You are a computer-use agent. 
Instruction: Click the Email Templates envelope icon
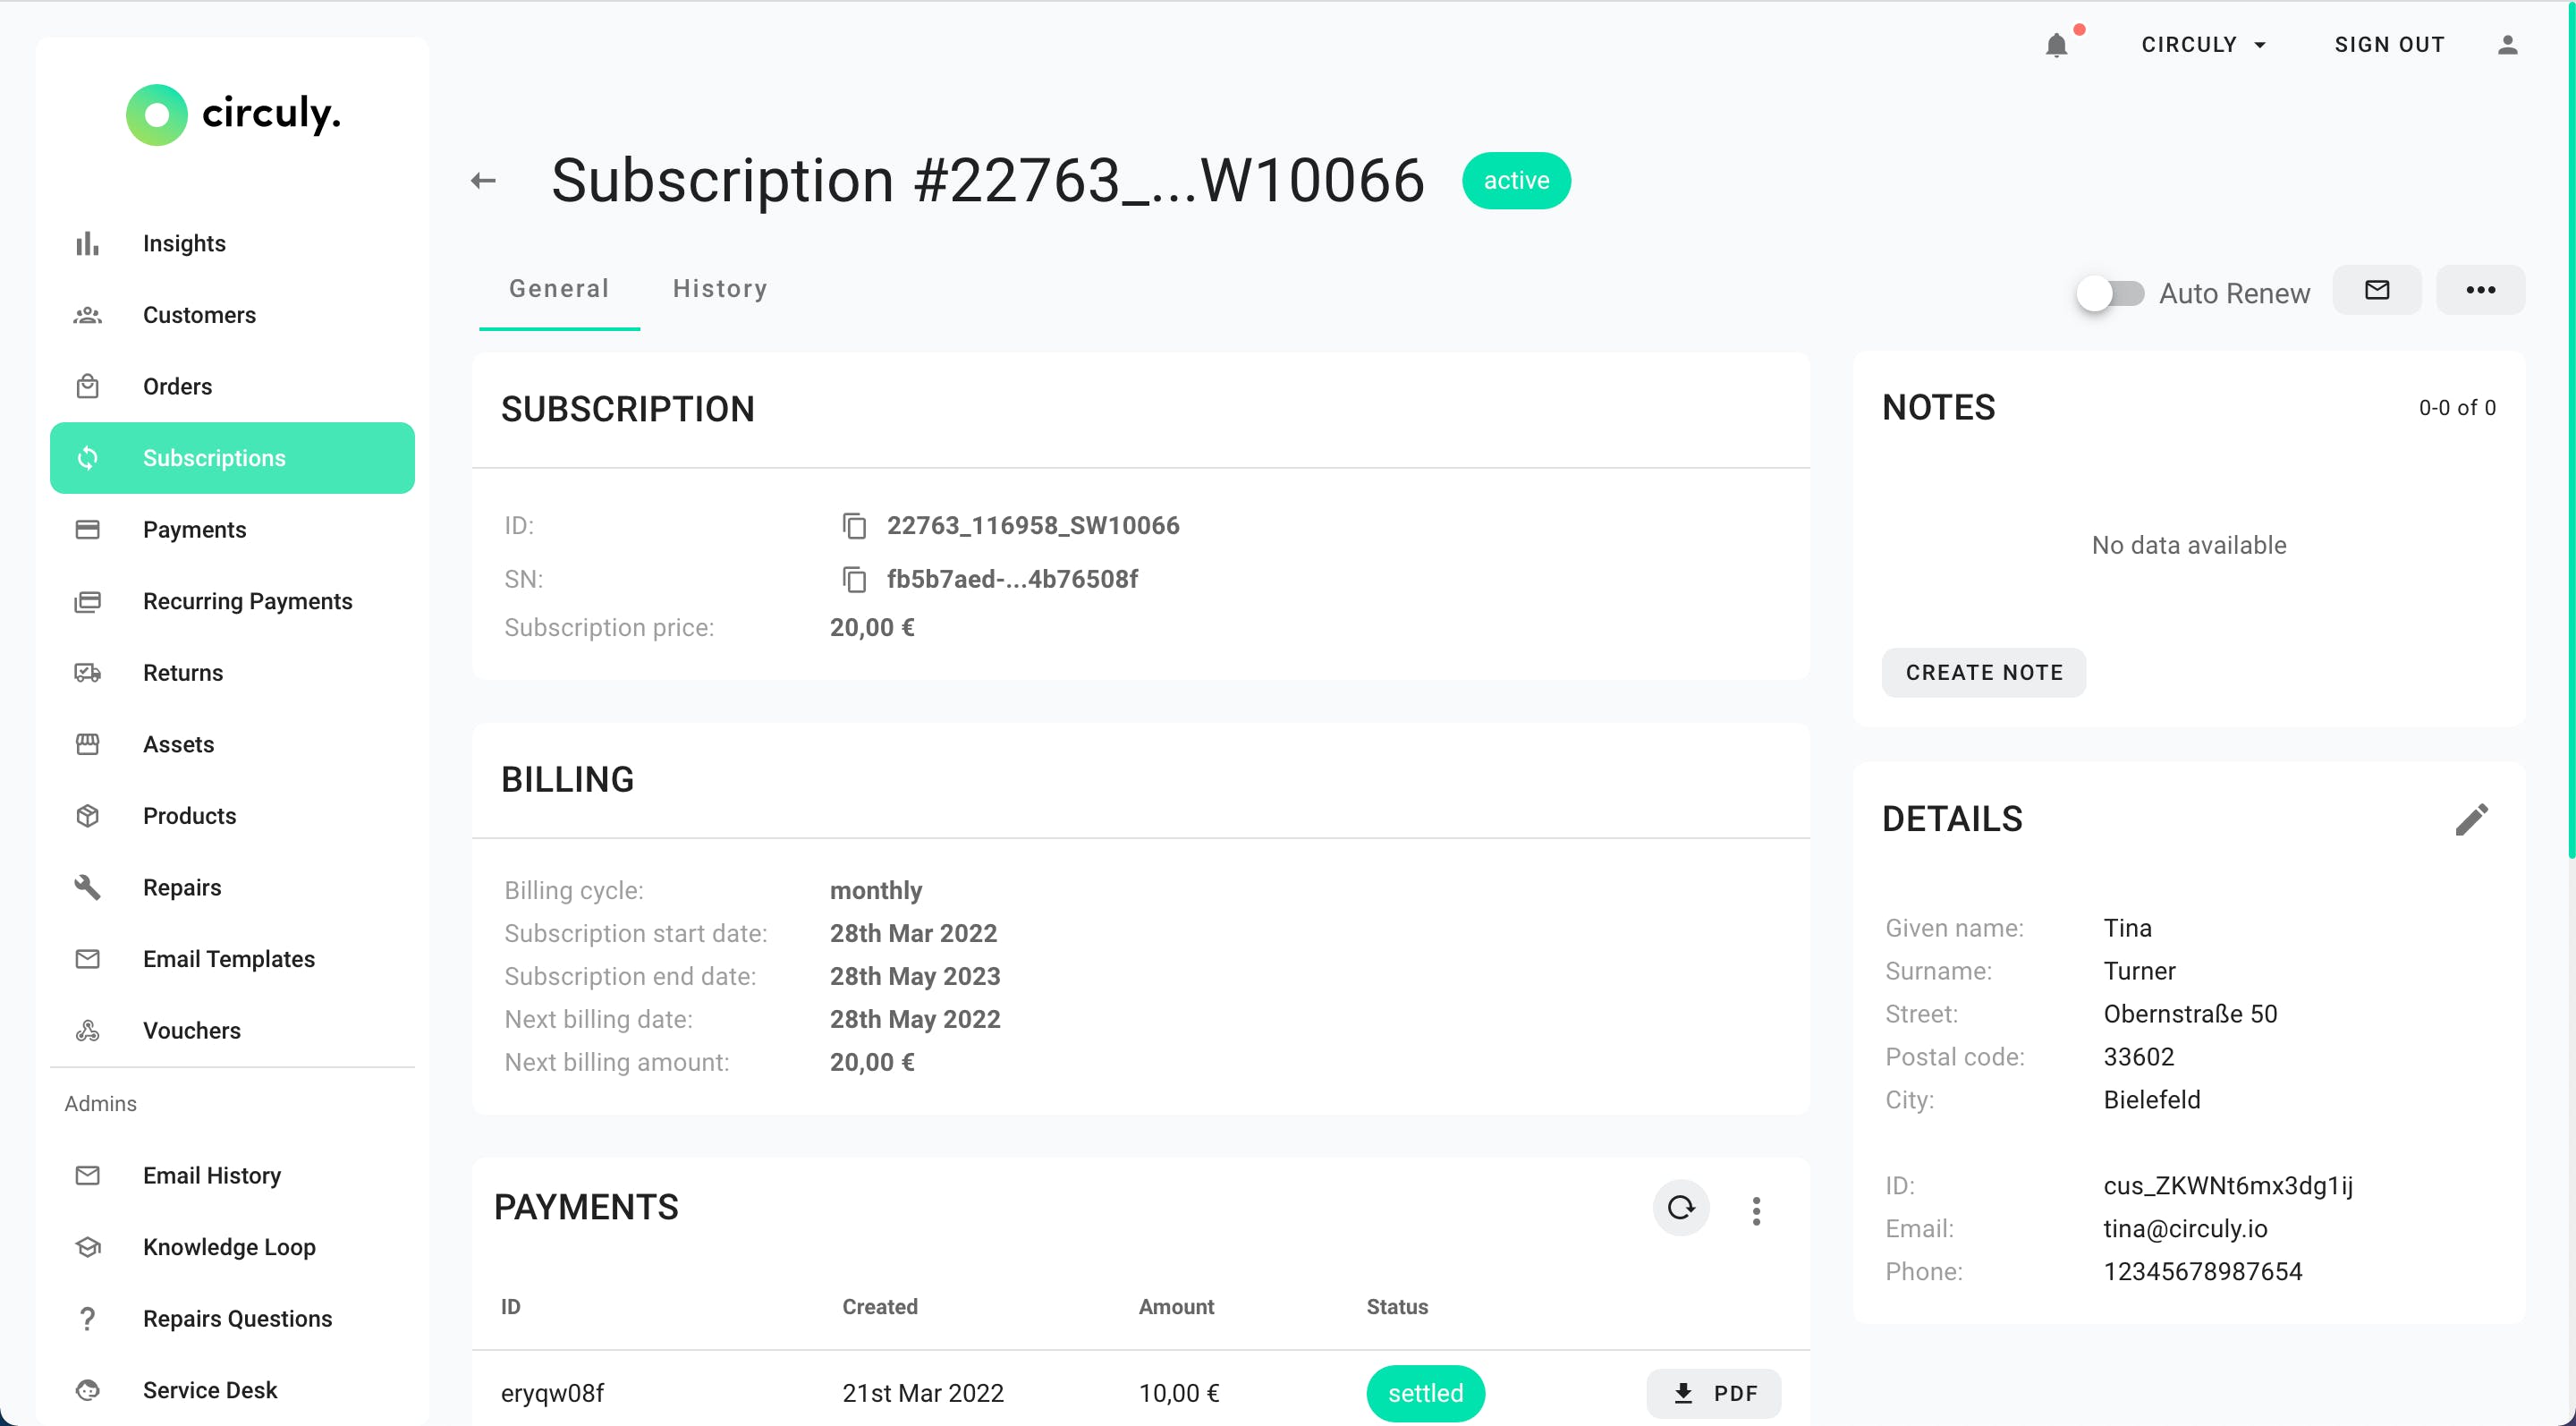88,959
